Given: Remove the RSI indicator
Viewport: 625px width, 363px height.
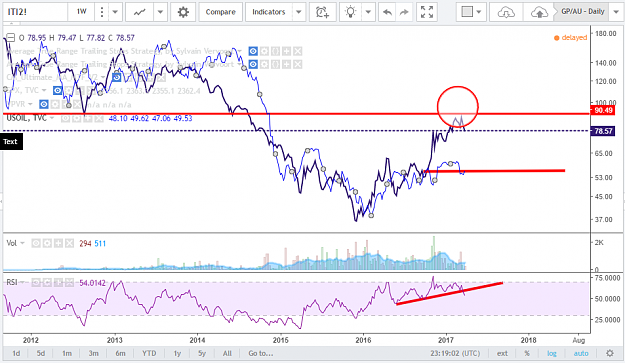Looking at the screenshot, I should click(69, 283).
